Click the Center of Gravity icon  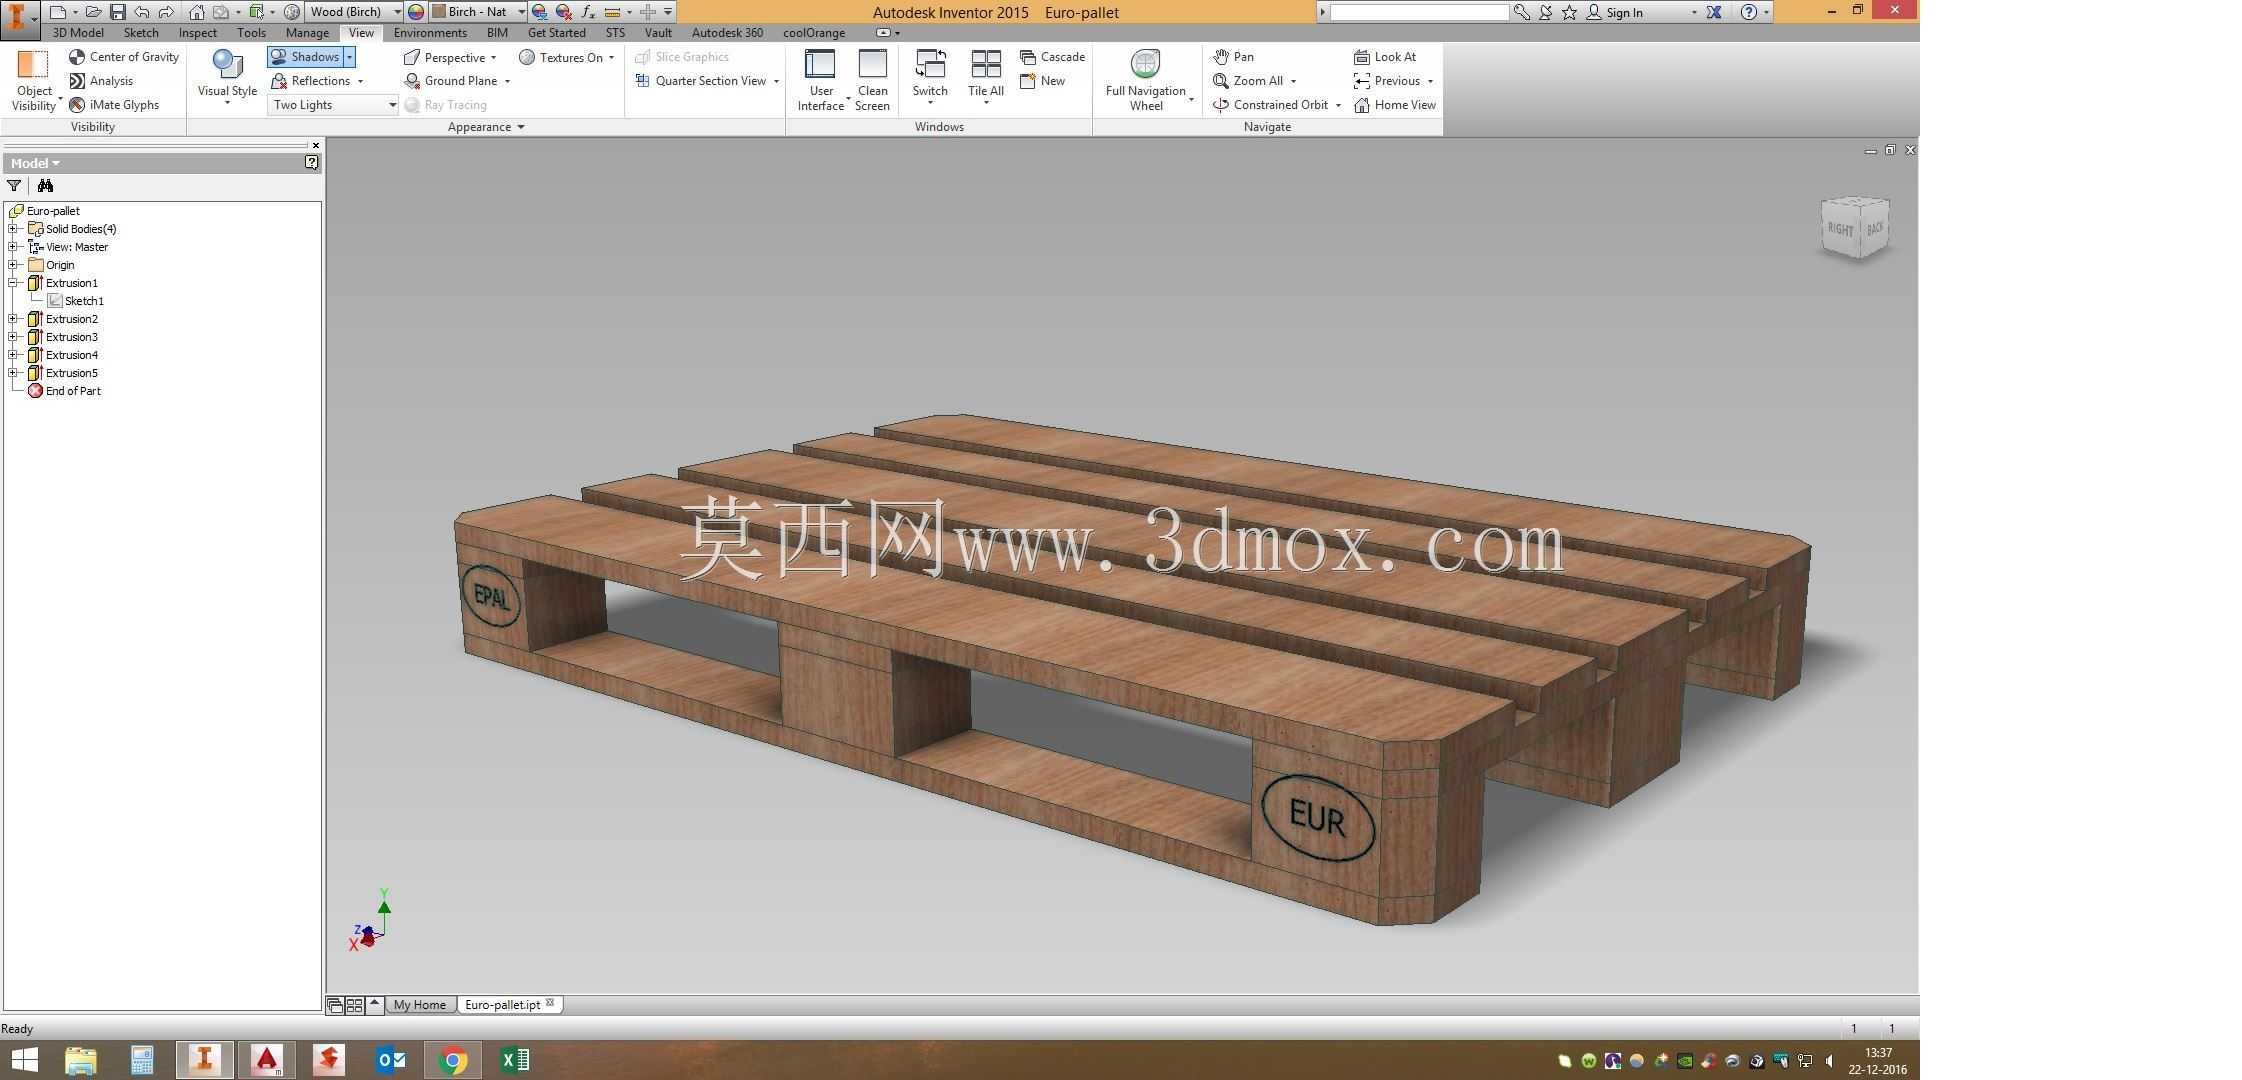[x=77, y=57]
